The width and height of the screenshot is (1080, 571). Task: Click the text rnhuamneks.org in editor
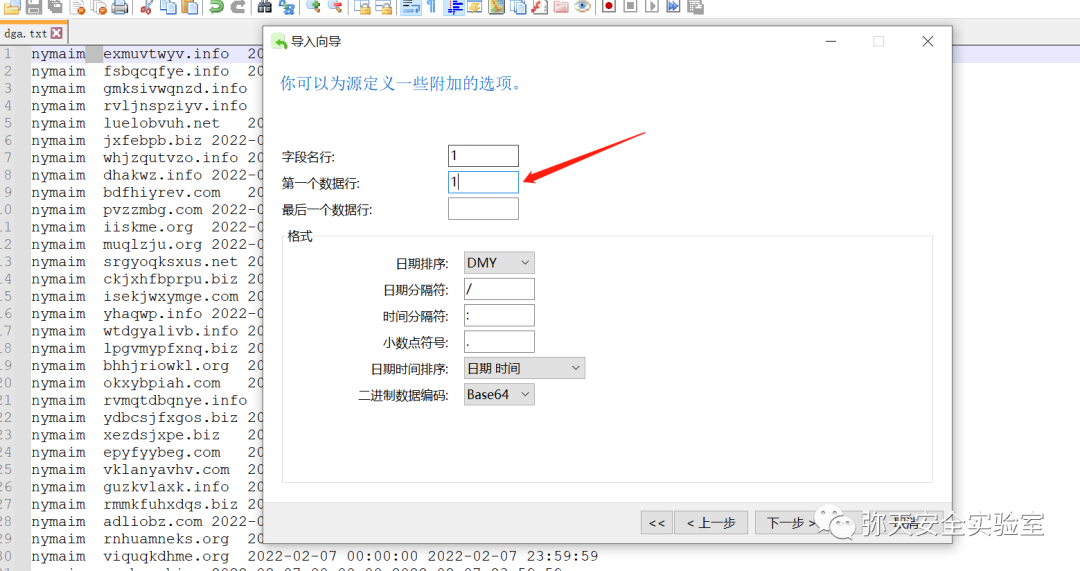(166, 539)
